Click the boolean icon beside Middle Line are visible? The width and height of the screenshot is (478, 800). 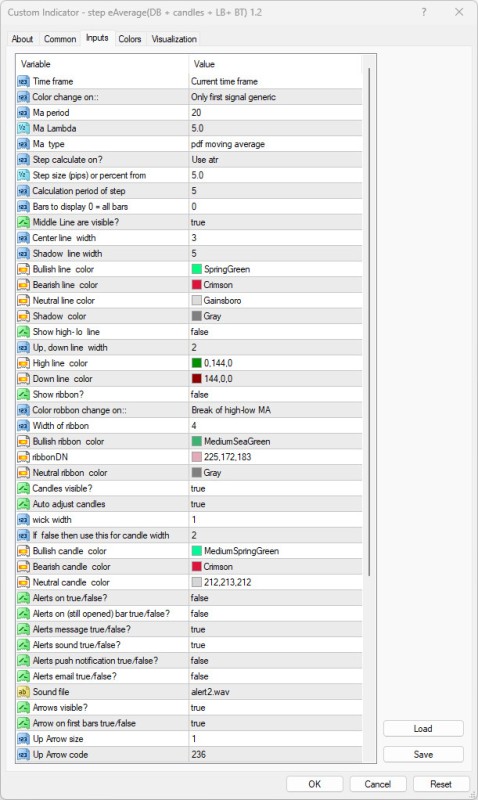(23, 222)
